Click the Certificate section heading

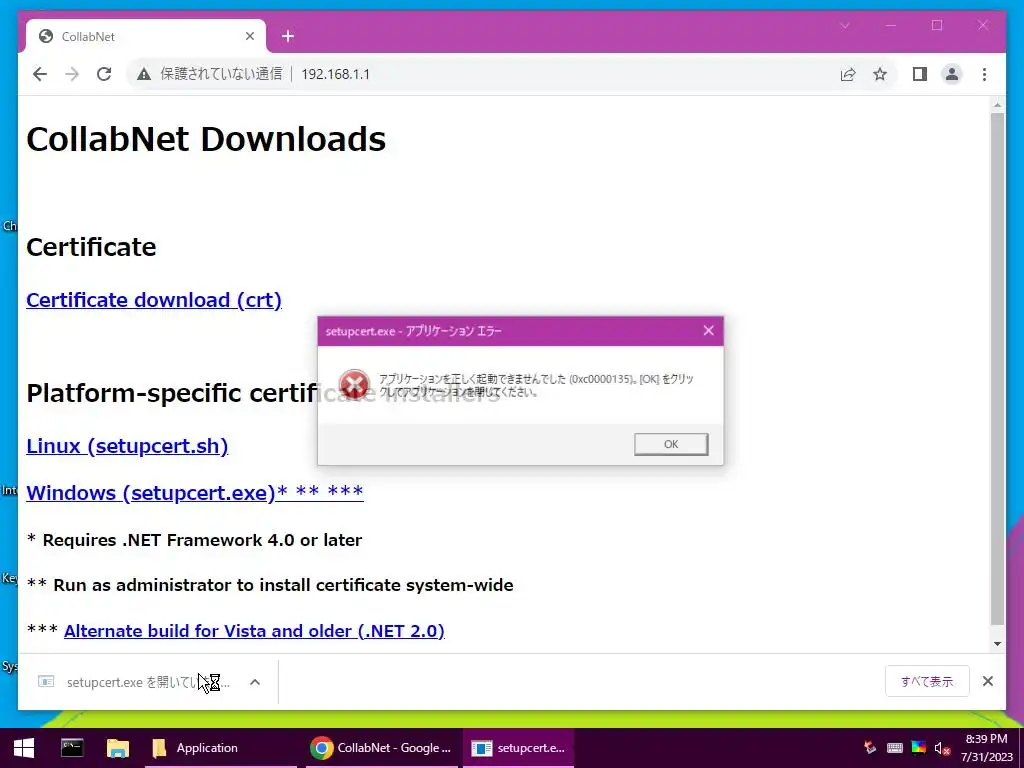pyautogui.click(x=91, y=247)
